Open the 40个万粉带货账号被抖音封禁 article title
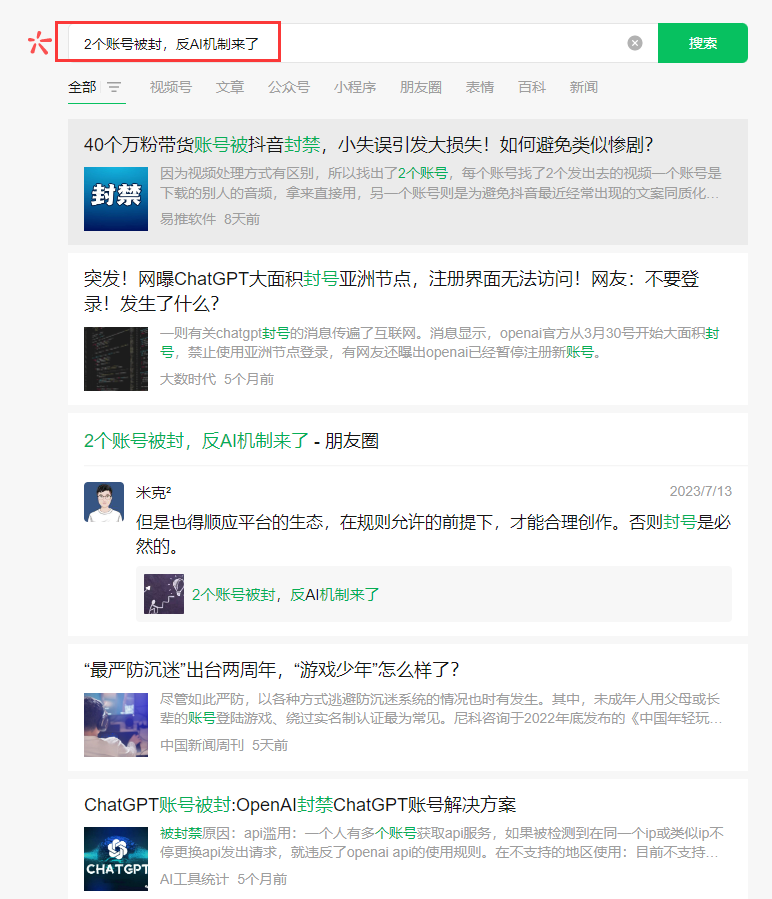This screenshot has width=772, height=899. [368, 144]
